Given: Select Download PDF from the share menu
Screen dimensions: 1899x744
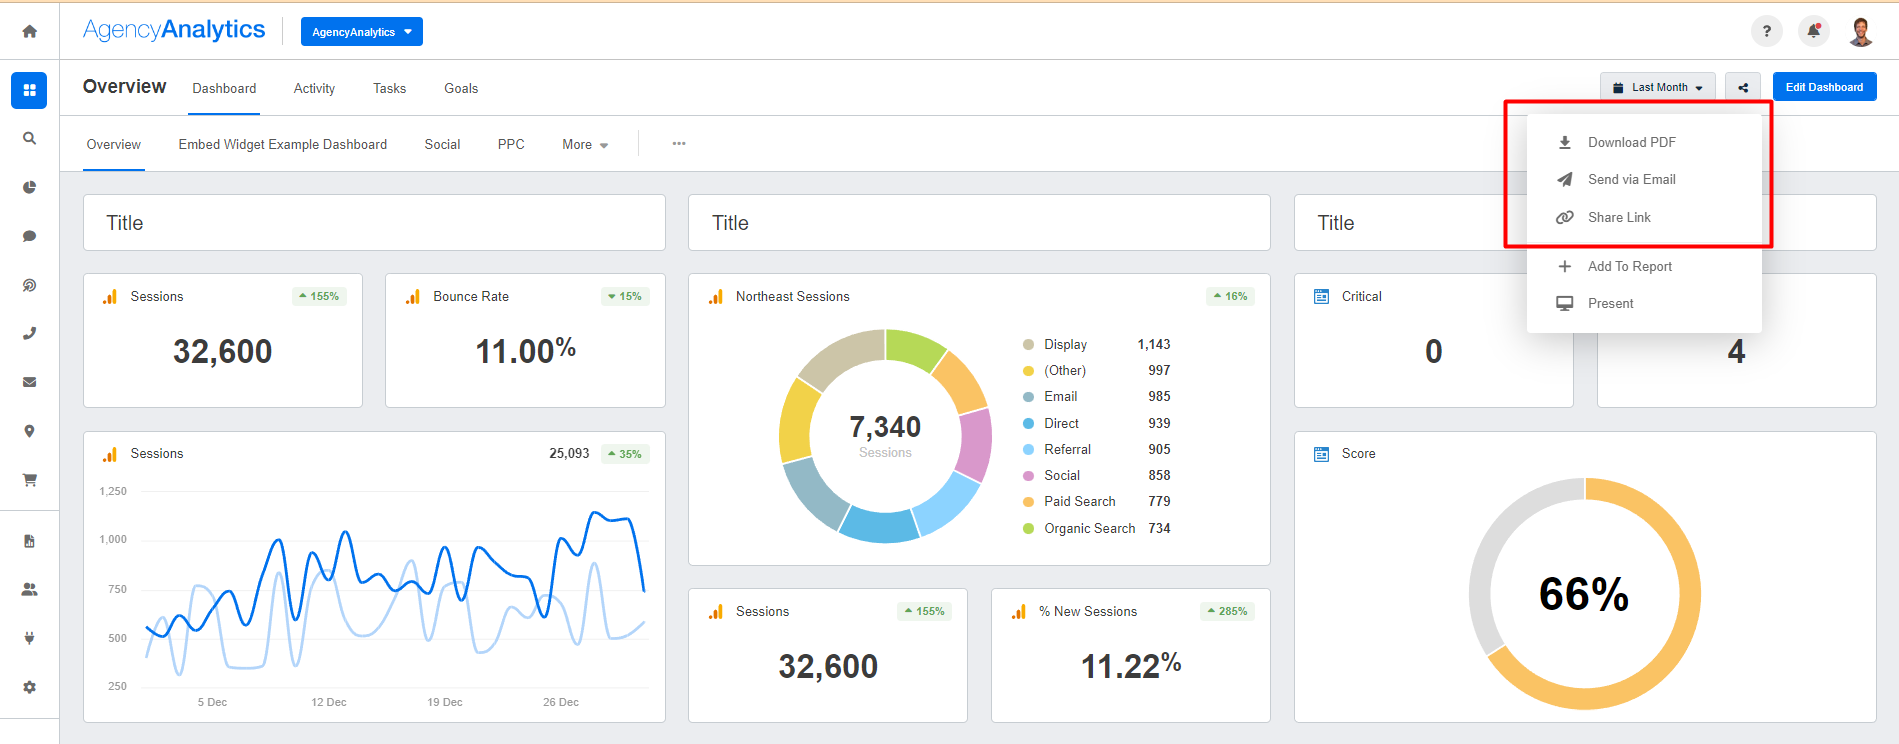Looking at the screenshot, I should [1631, 143].
